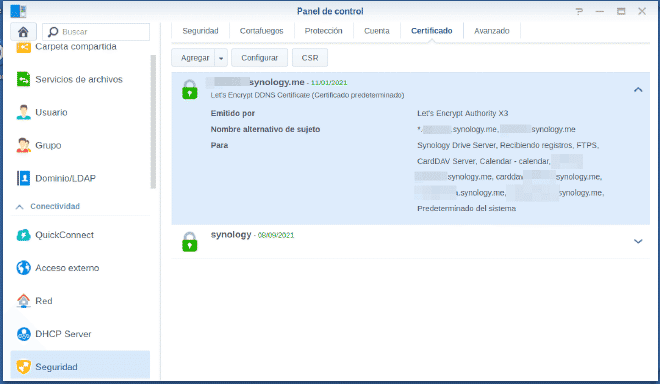Open the Protección tab
Viewport: 660px width, 384px height.
pos(323,31)
